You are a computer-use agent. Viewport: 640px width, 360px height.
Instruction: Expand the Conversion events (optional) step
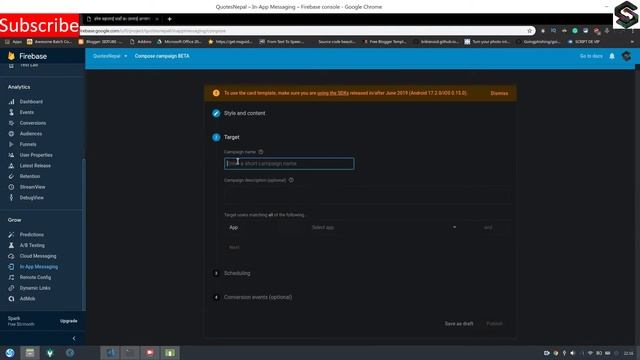[258, 297]
